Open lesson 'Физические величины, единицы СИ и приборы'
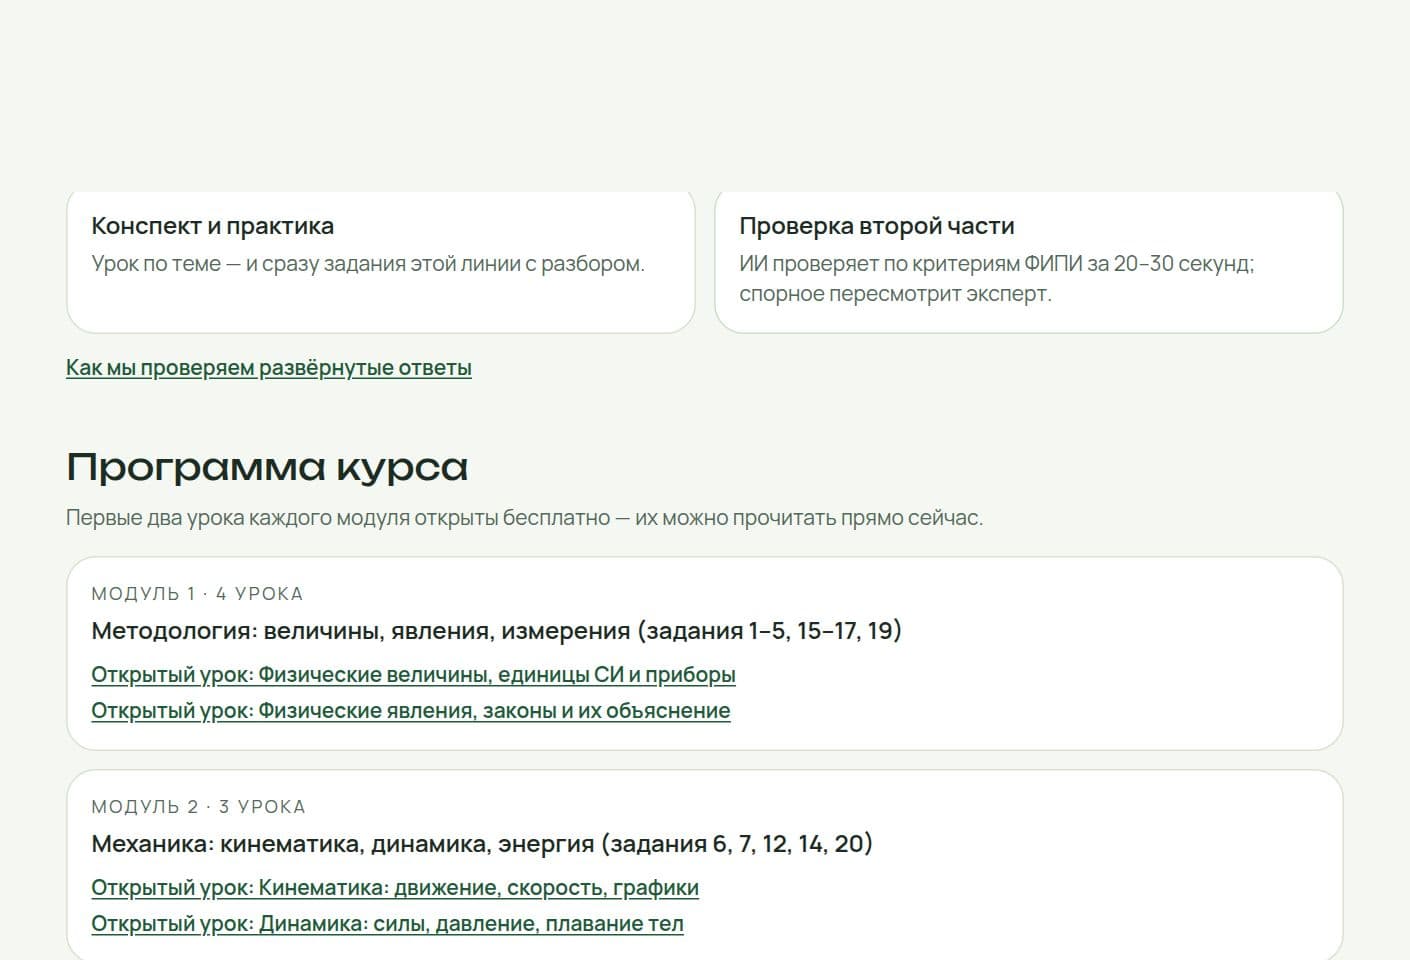Viewport: 1410px width, 960px height. pos(413,675)
